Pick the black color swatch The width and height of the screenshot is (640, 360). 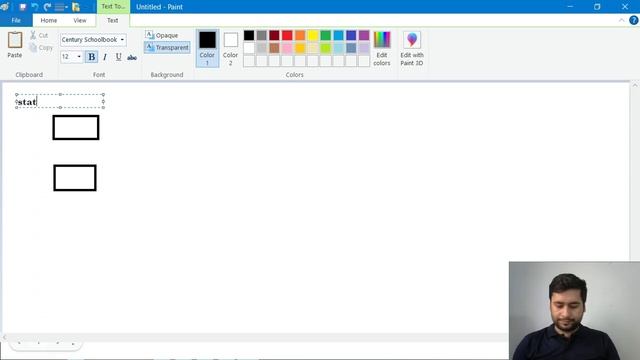[249, 36]
